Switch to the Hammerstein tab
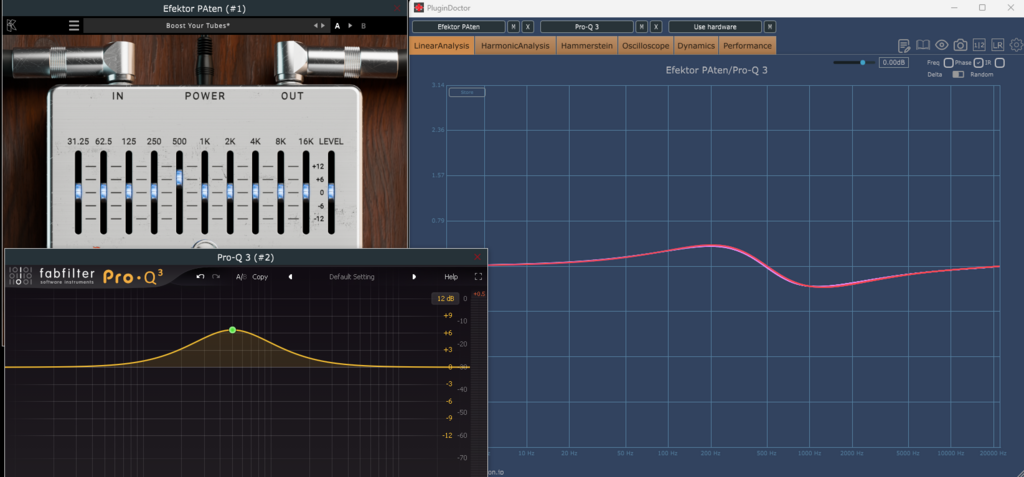 point(587,46)
